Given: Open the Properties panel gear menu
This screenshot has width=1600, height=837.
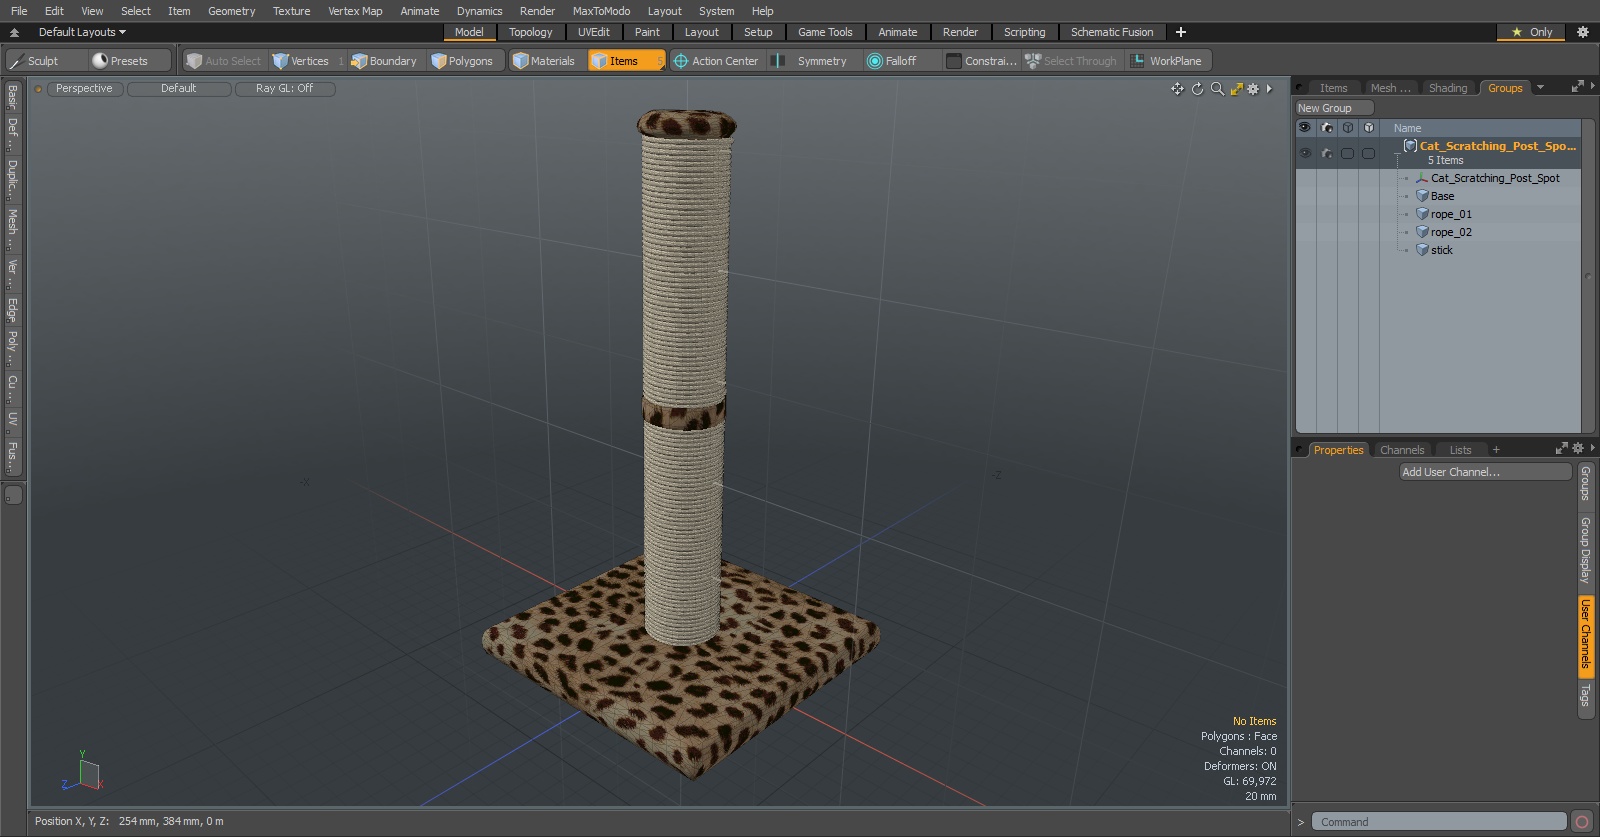Looking at the screenshot, I should tap(1578, 448).
